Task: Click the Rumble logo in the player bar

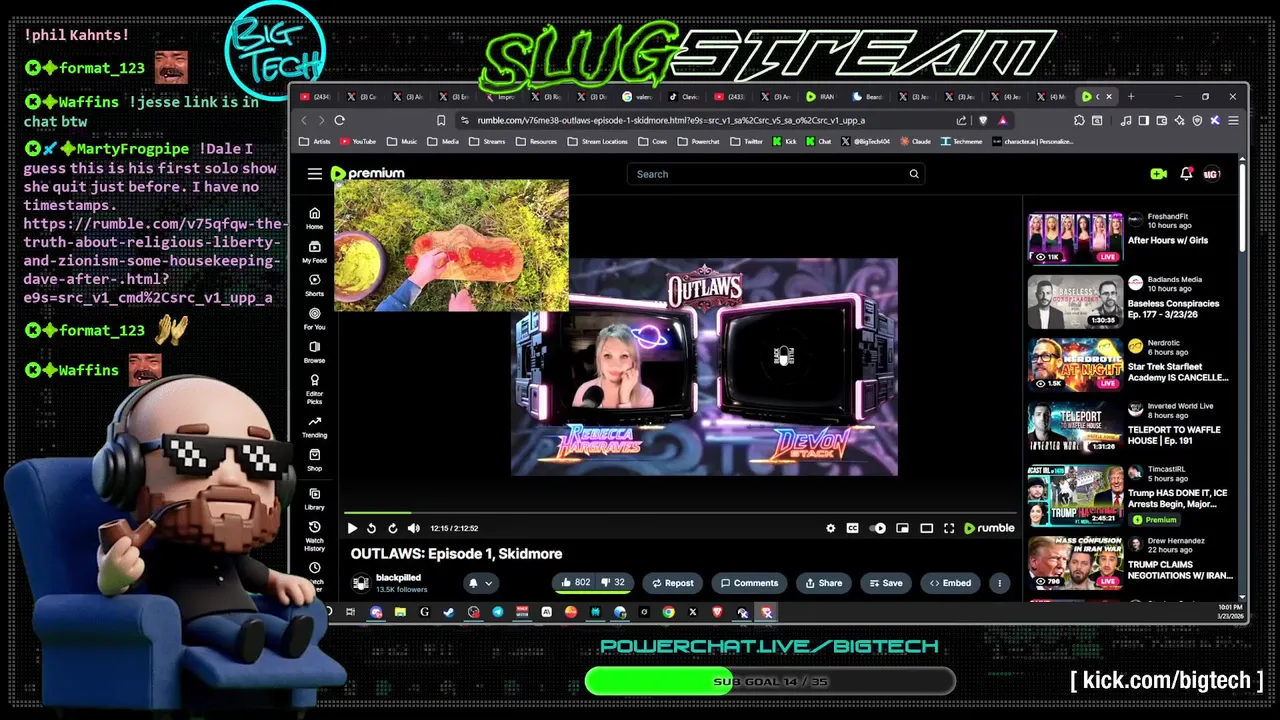Action: pos(989,528)
